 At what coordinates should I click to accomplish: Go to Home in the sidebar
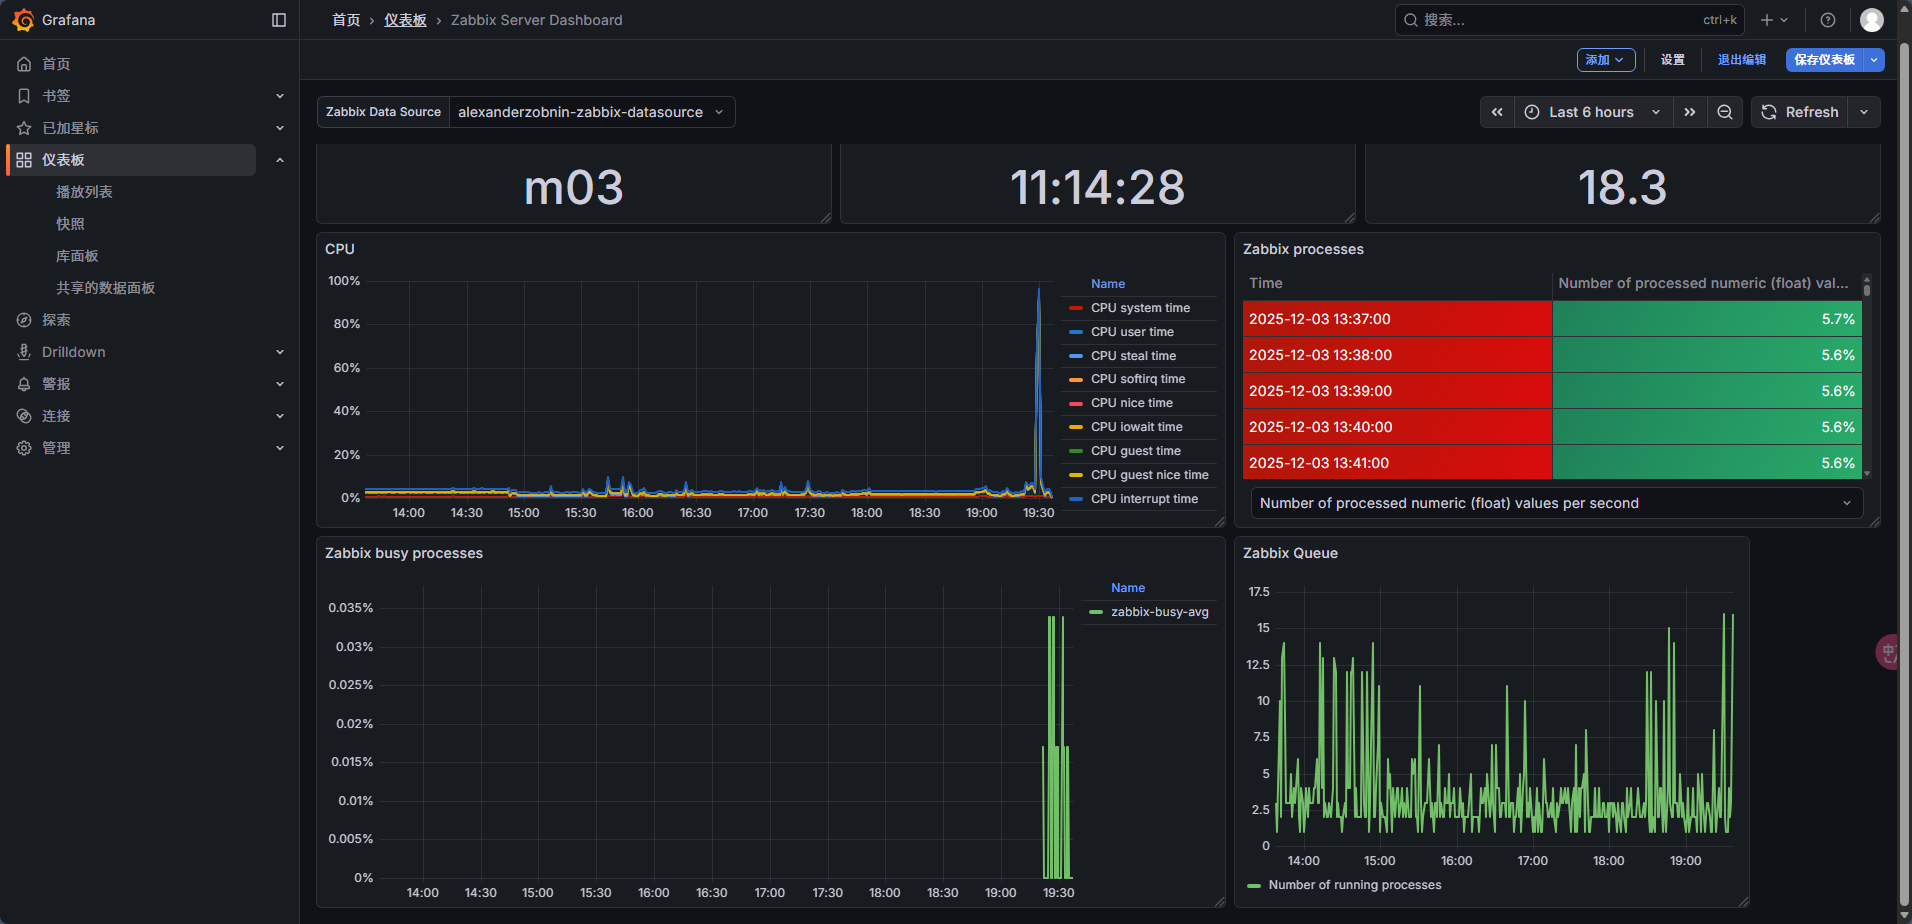coord(56,64)
